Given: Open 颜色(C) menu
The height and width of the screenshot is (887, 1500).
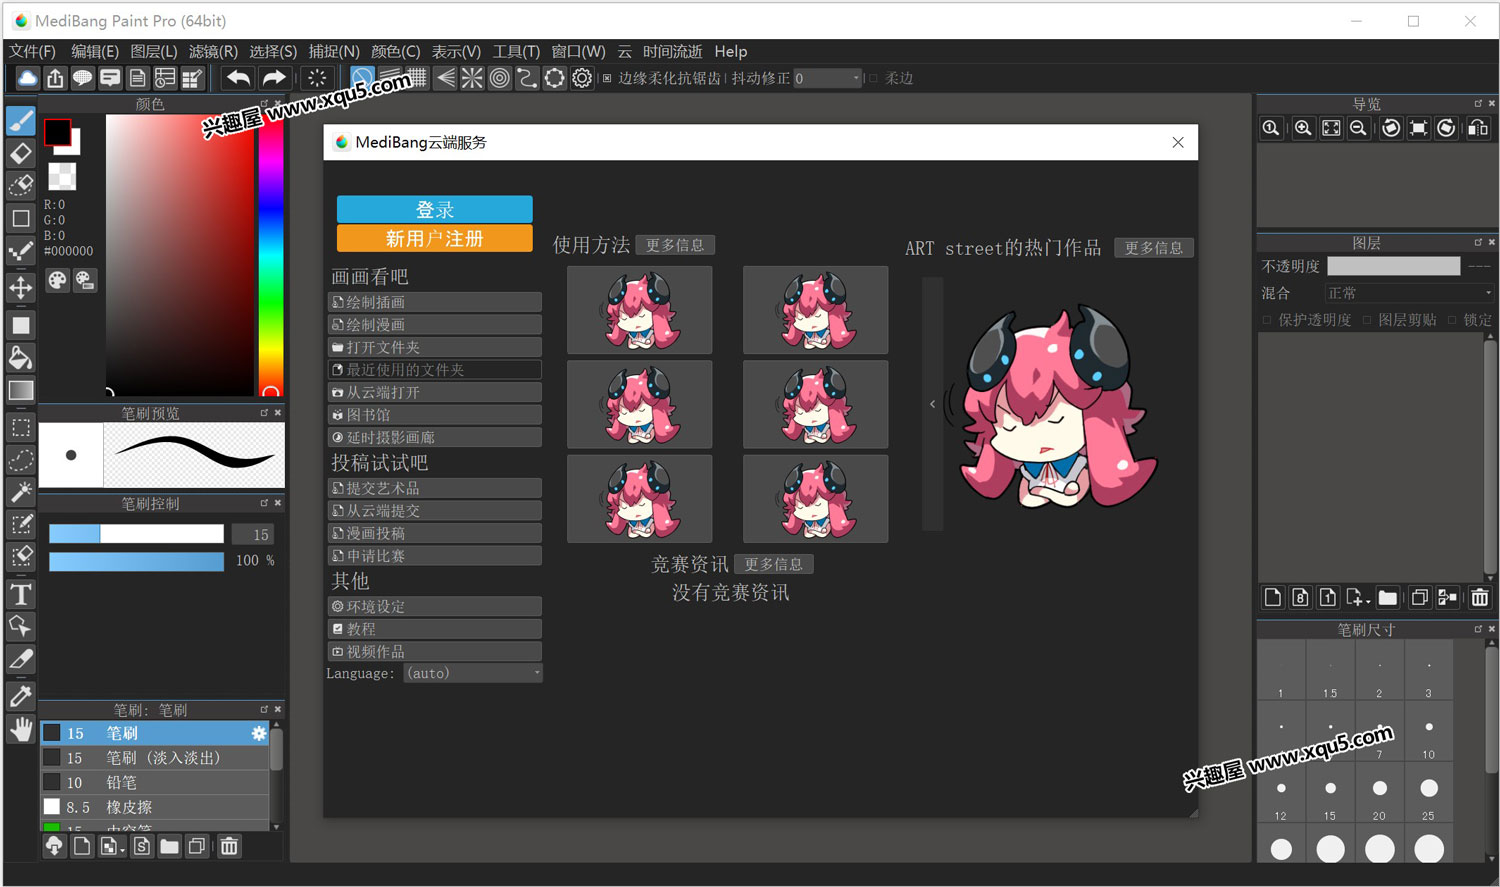Looking at the screenshot, I should 395,51.
